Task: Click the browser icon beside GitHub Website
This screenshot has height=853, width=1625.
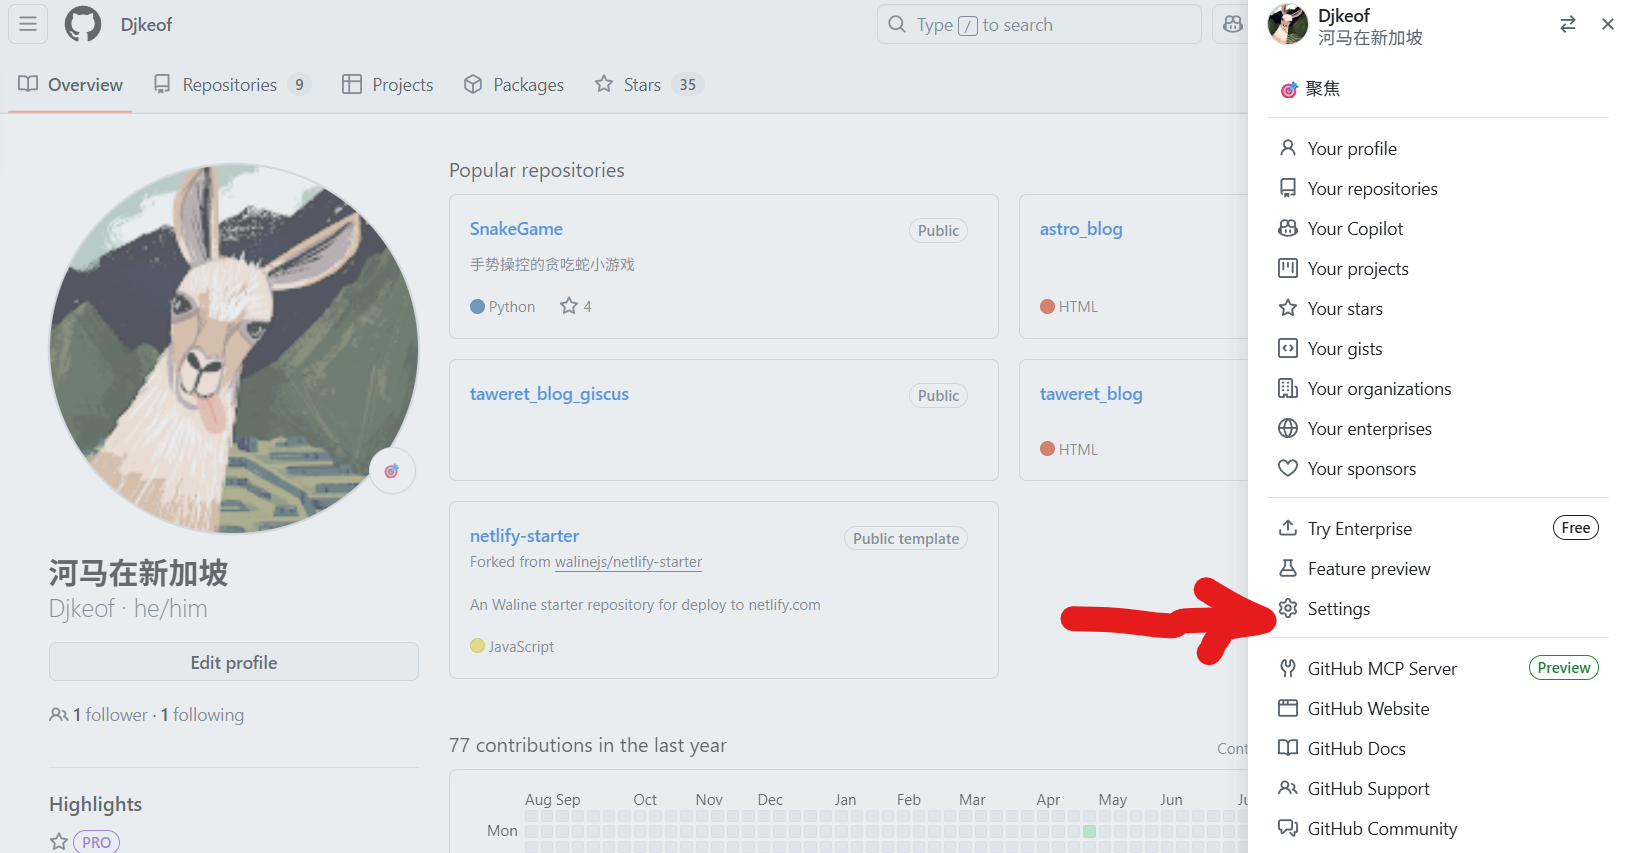Action: [1288, 708]
